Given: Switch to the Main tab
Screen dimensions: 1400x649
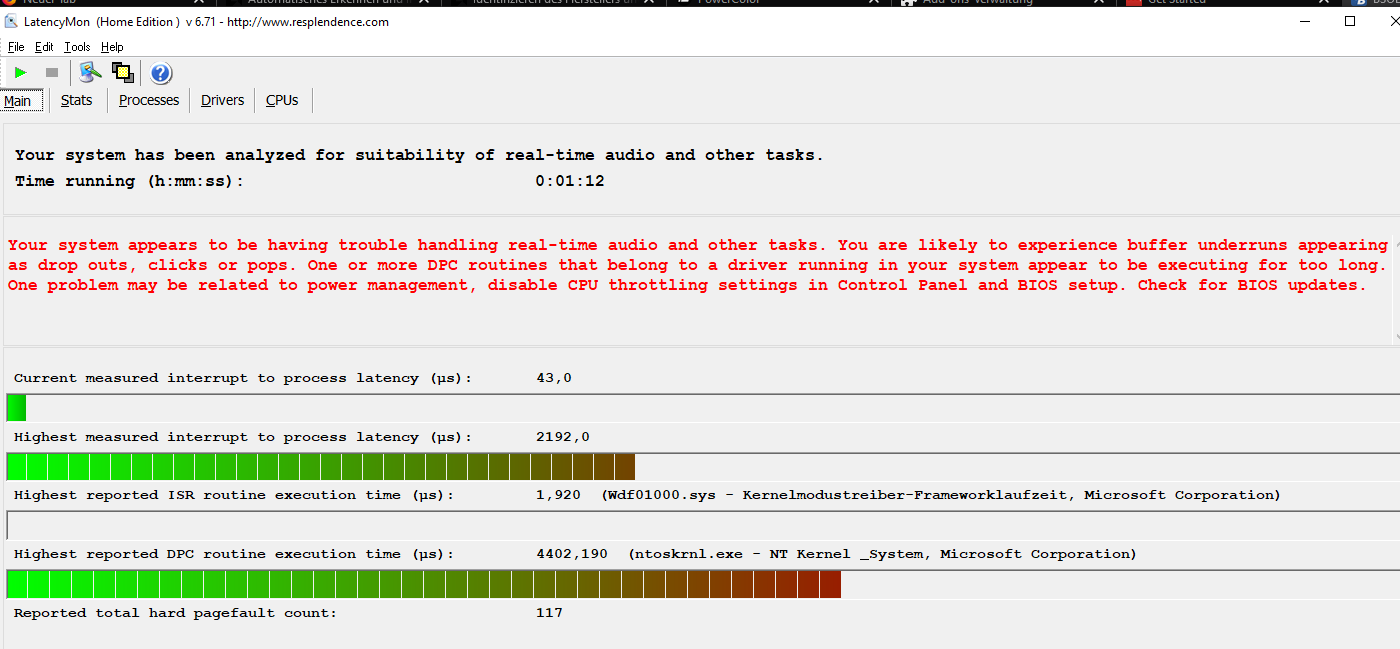Looking at the screenshot, I should click(18, 101).
